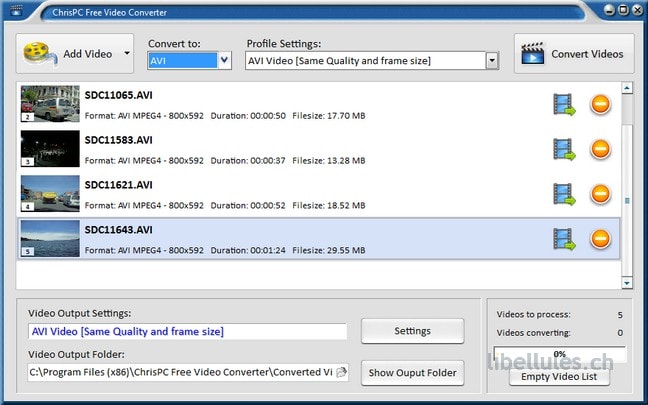The height and width of the screenshot is (405, 648).
Task: Select the SDC11065.AVI thumbnail
Action: coord(50,104)
